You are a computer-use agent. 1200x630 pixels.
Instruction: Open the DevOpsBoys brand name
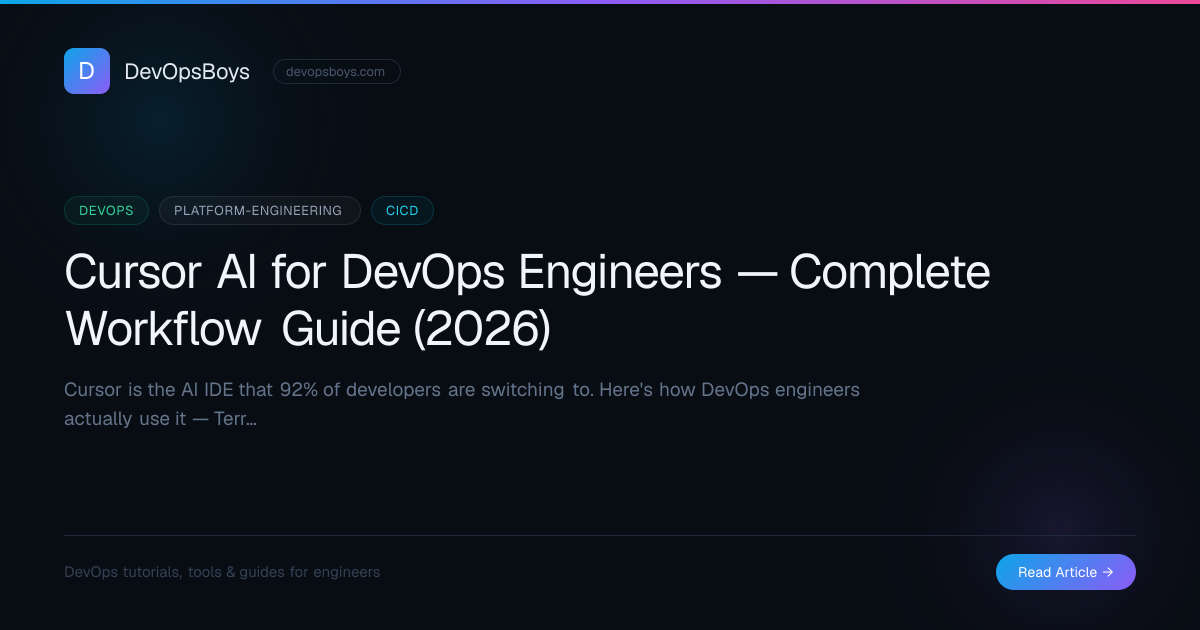[187, 72]
